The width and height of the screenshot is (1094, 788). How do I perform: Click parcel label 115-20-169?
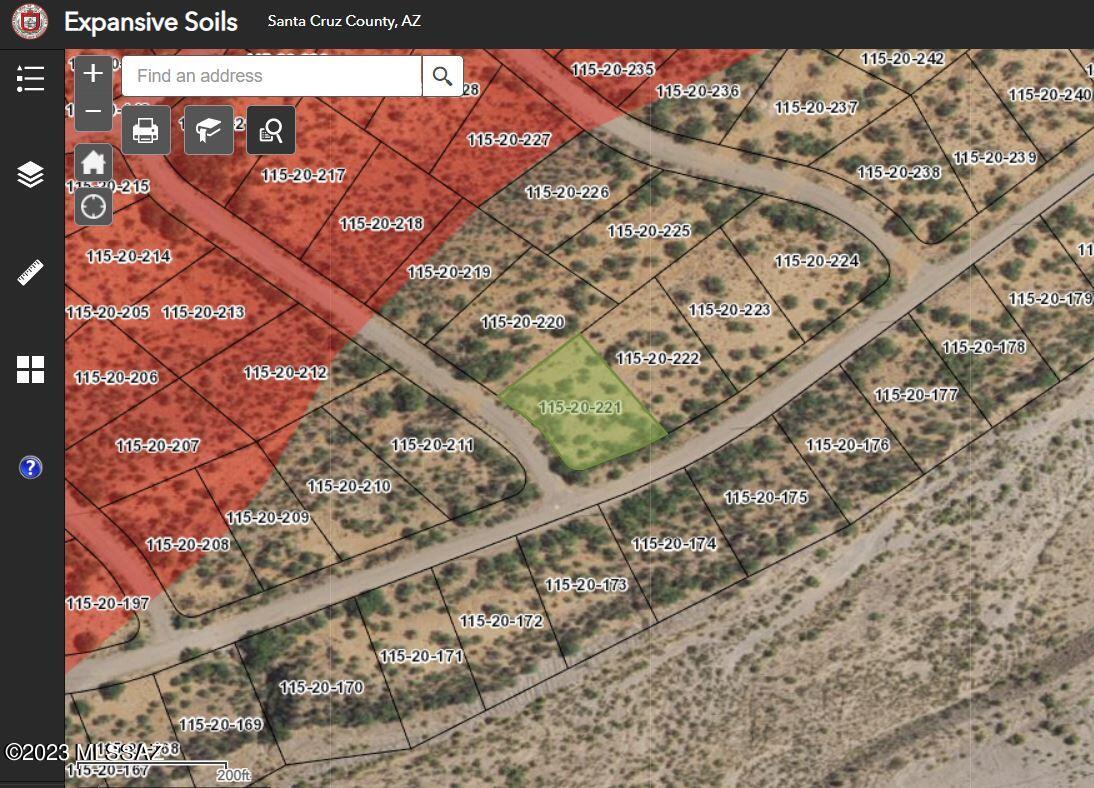point(220,725)
